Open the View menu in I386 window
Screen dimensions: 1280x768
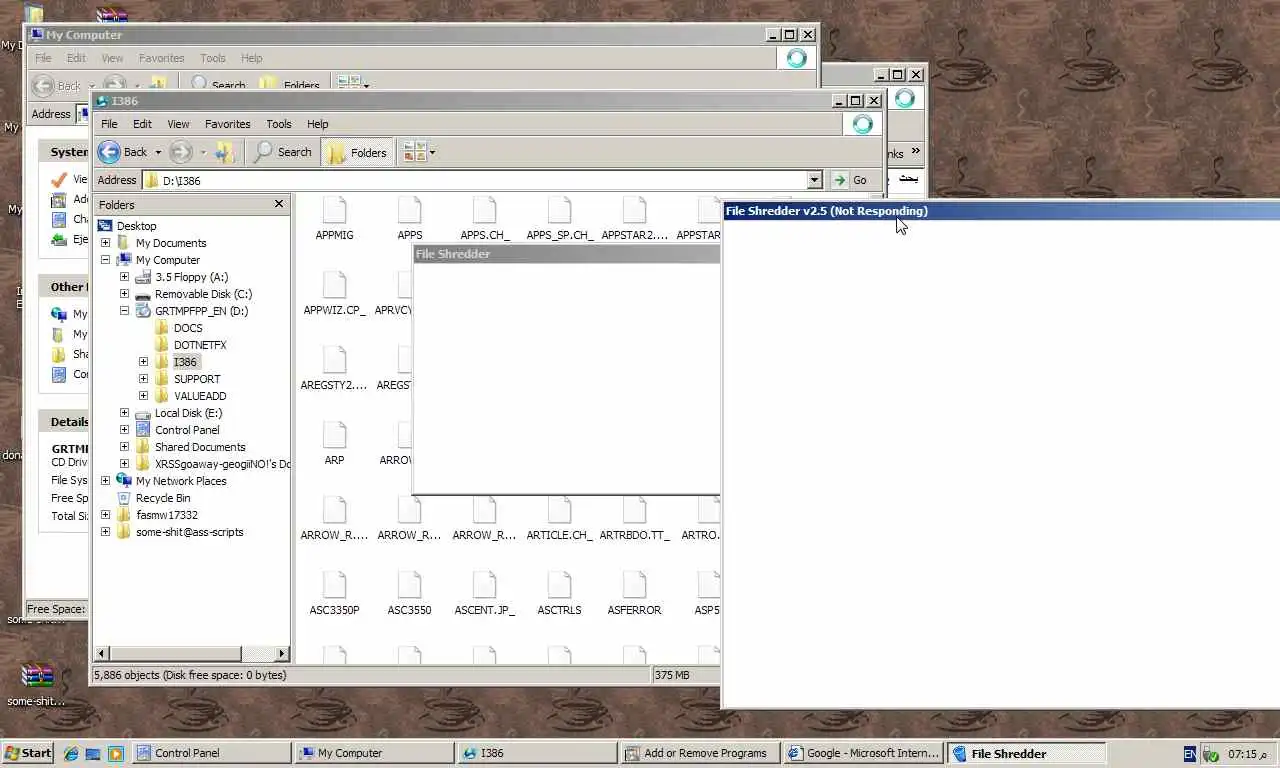(178, 124)
